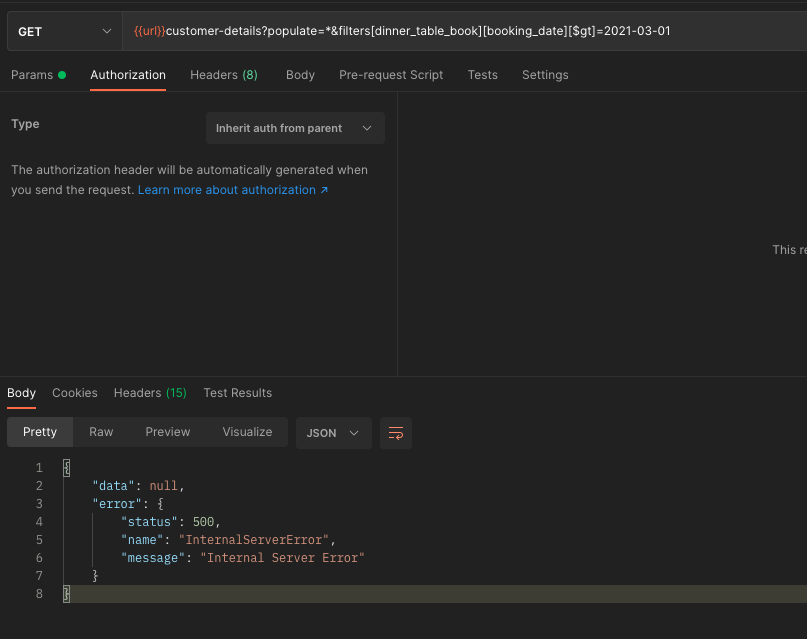Screen dimensions: 807x639
Task: Click the "Internal Server Error" message value
Action: (283, 558)
